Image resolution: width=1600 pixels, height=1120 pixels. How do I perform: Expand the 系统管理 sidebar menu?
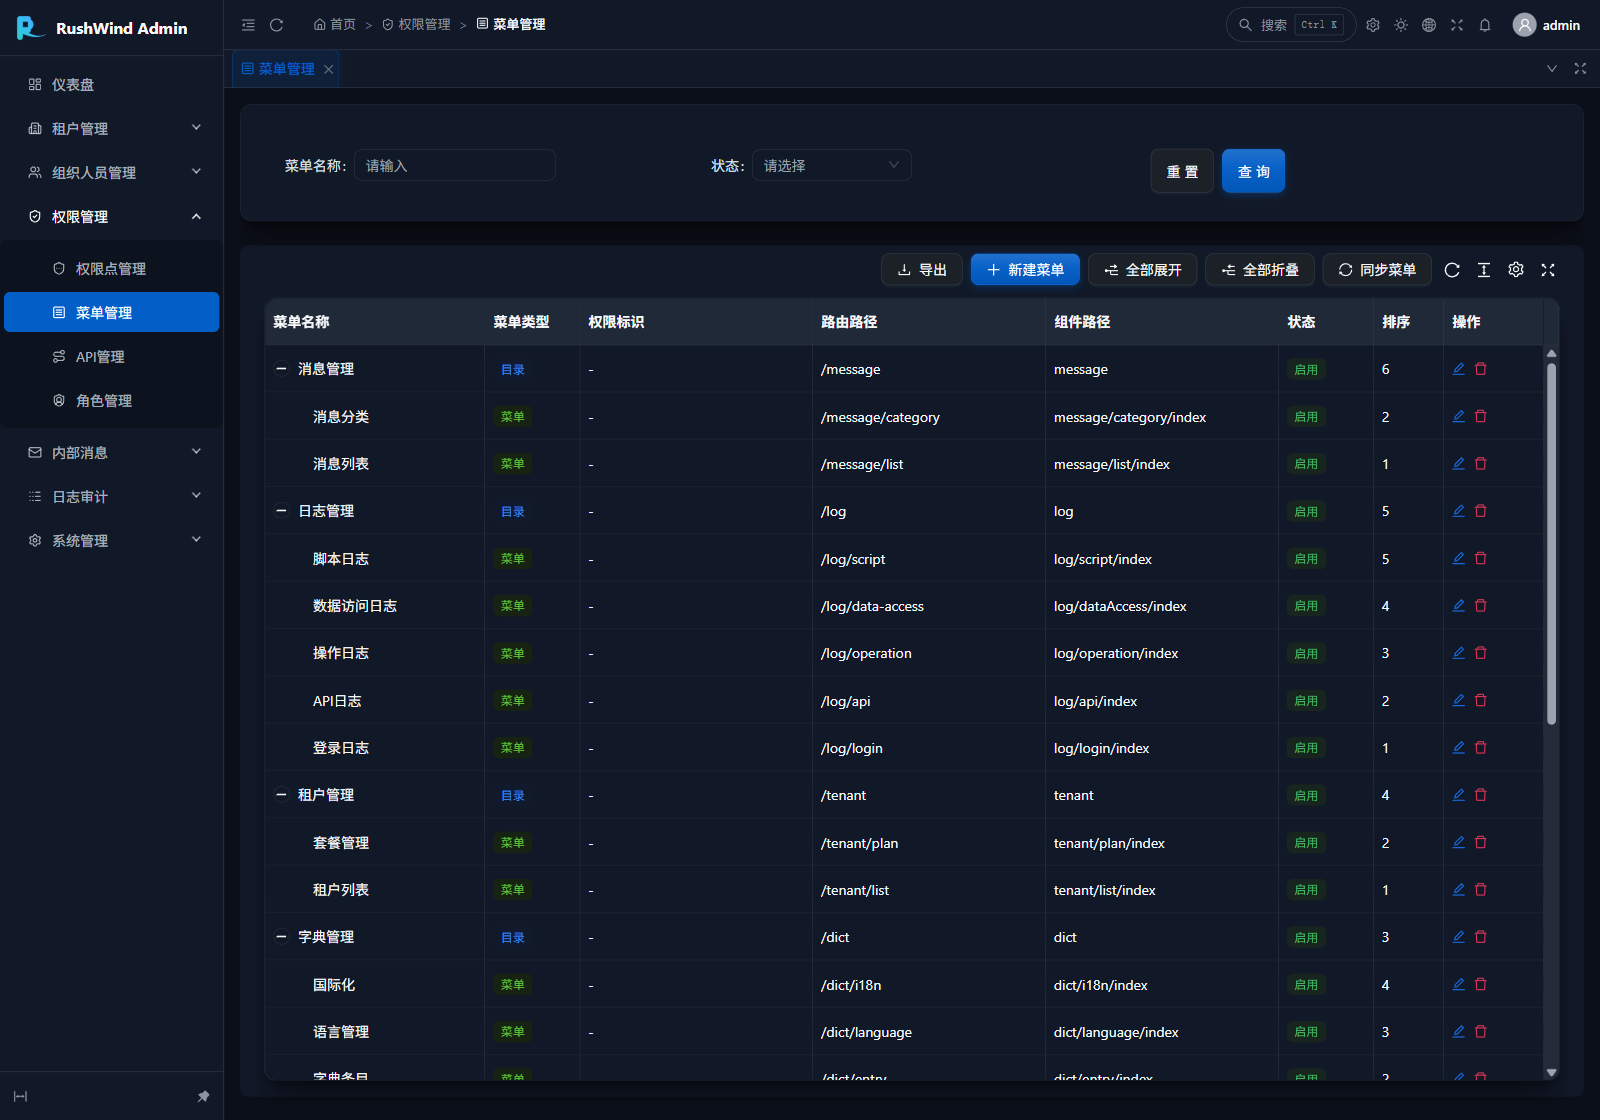click(x=112, y=540)
